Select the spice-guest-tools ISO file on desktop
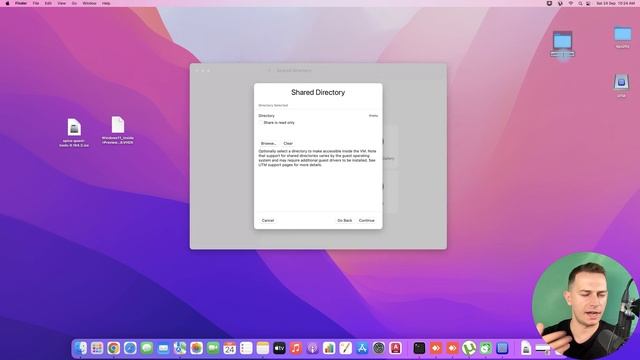The image size is (640, 360). [74, 133]
